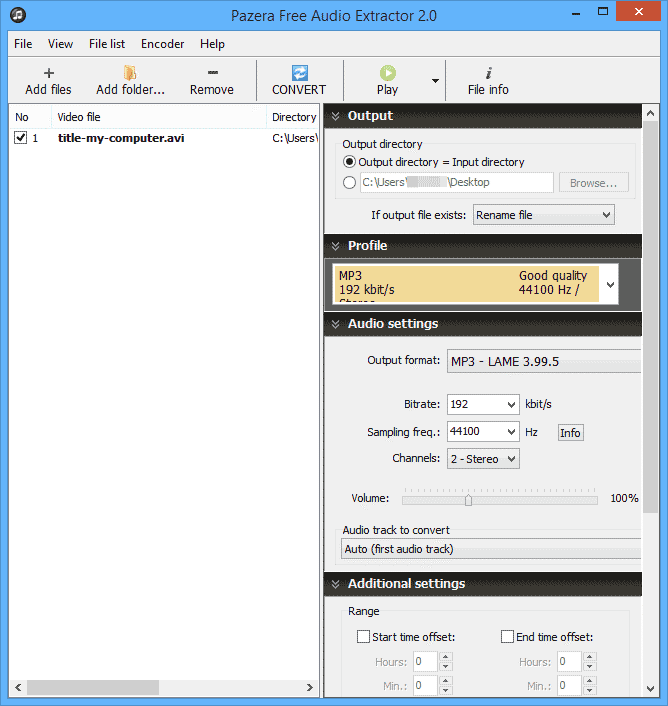Click the green Play icon
Screen dimensions: 668x706
387,73
